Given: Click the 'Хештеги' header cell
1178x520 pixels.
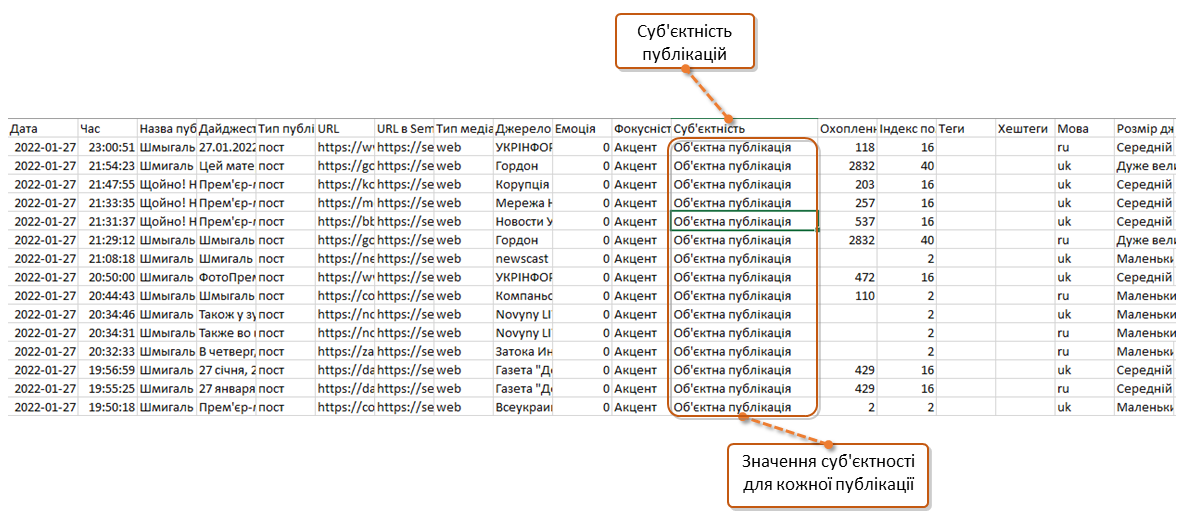Looking at the screenshot, I should click(x=1025, y=128).
